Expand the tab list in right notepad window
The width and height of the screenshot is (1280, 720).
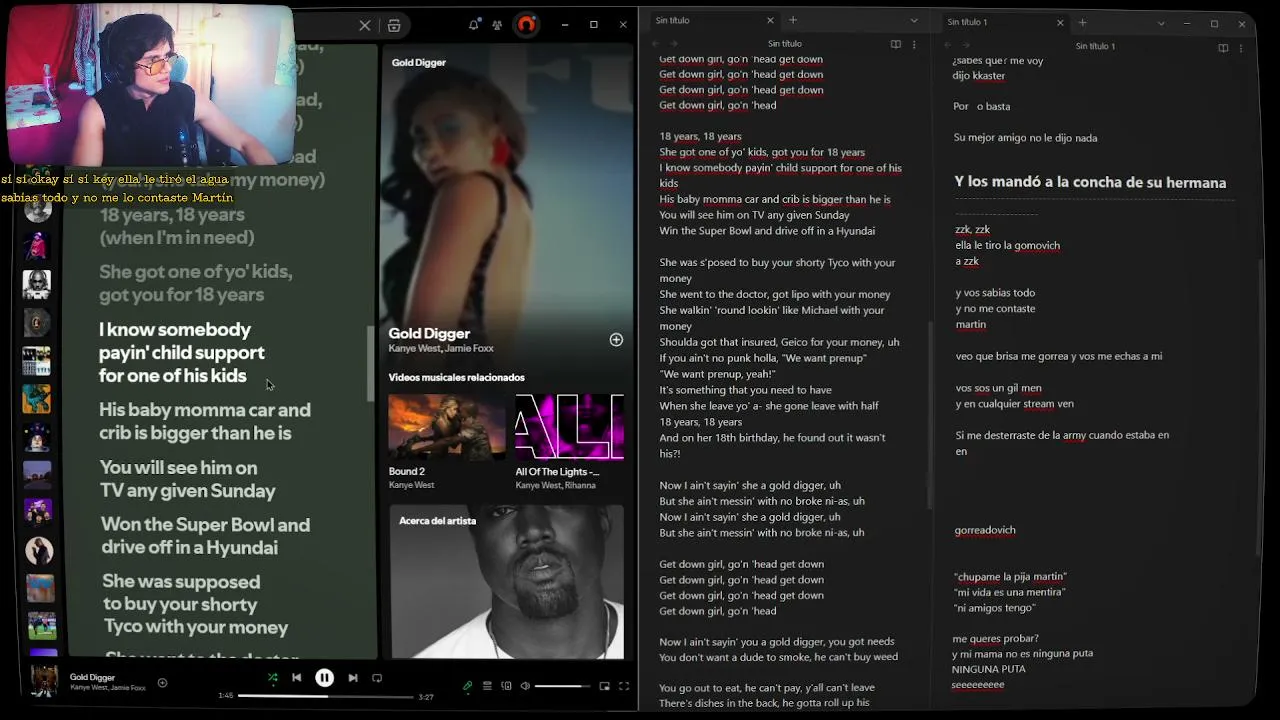[1161, 23]
